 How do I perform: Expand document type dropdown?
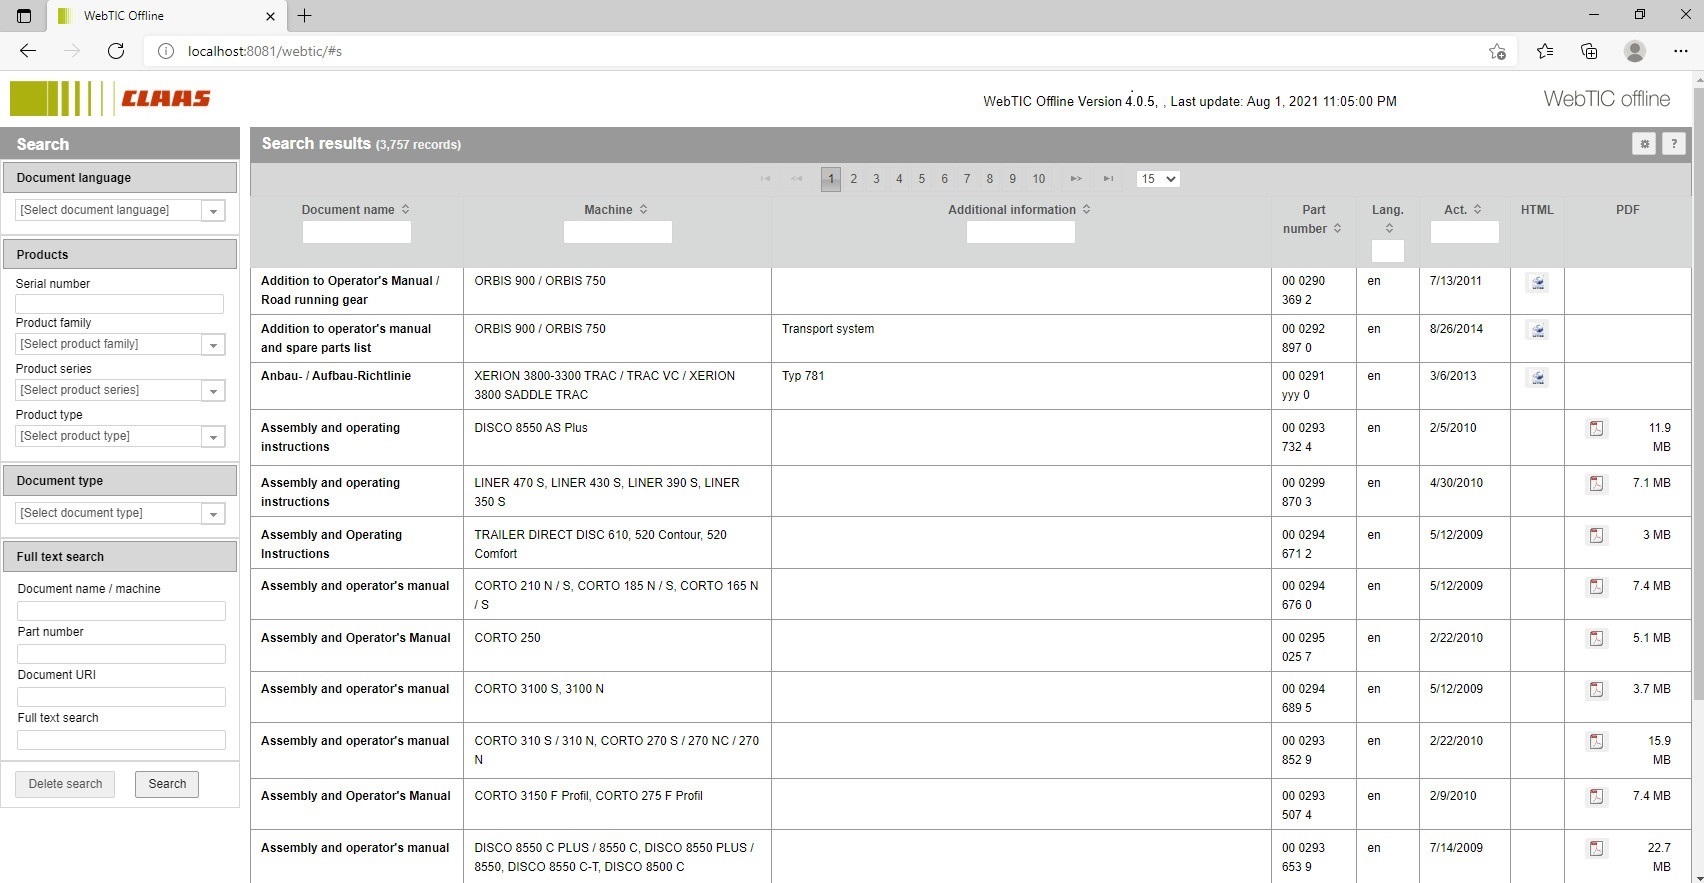(x=213, y=514)
